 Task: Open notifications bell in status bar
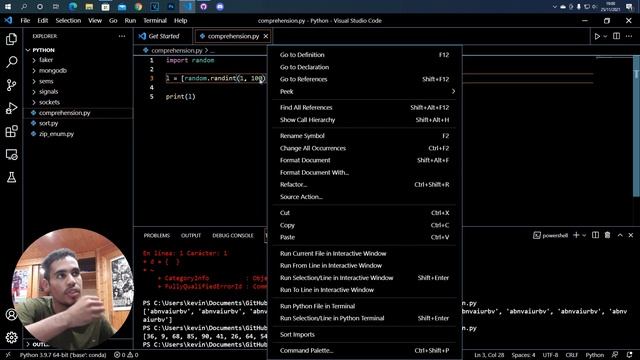629,355
